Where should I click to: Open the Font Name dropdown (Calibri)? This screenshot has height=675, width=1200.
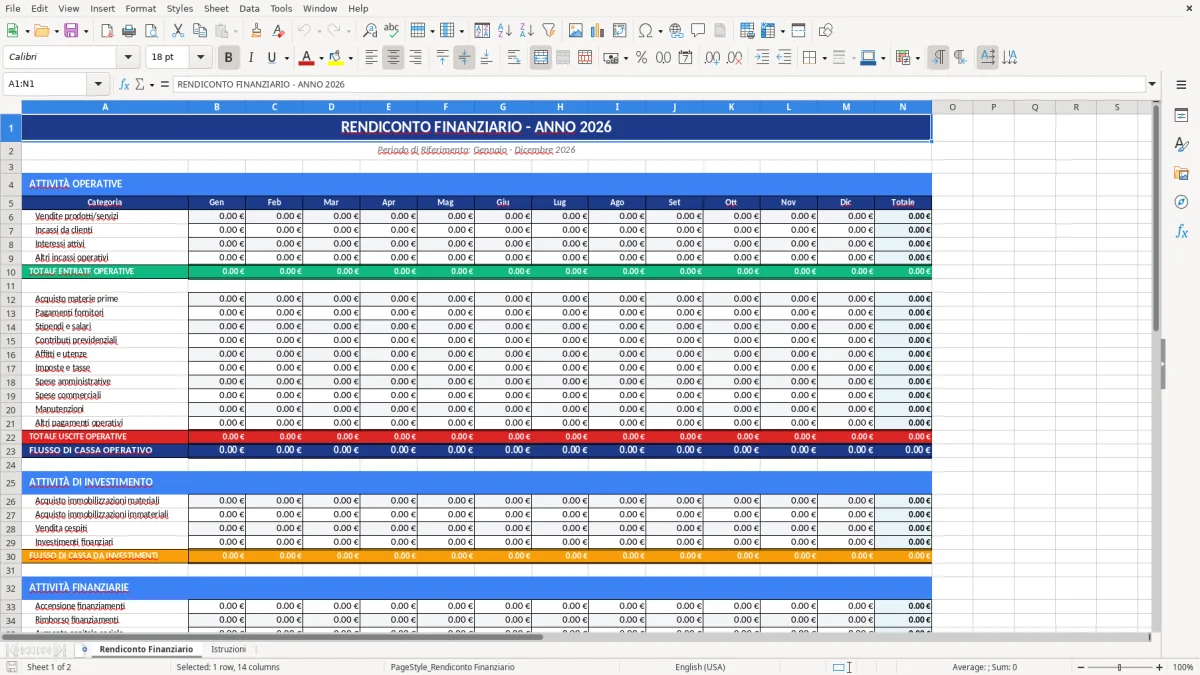(x=127, y=58)
